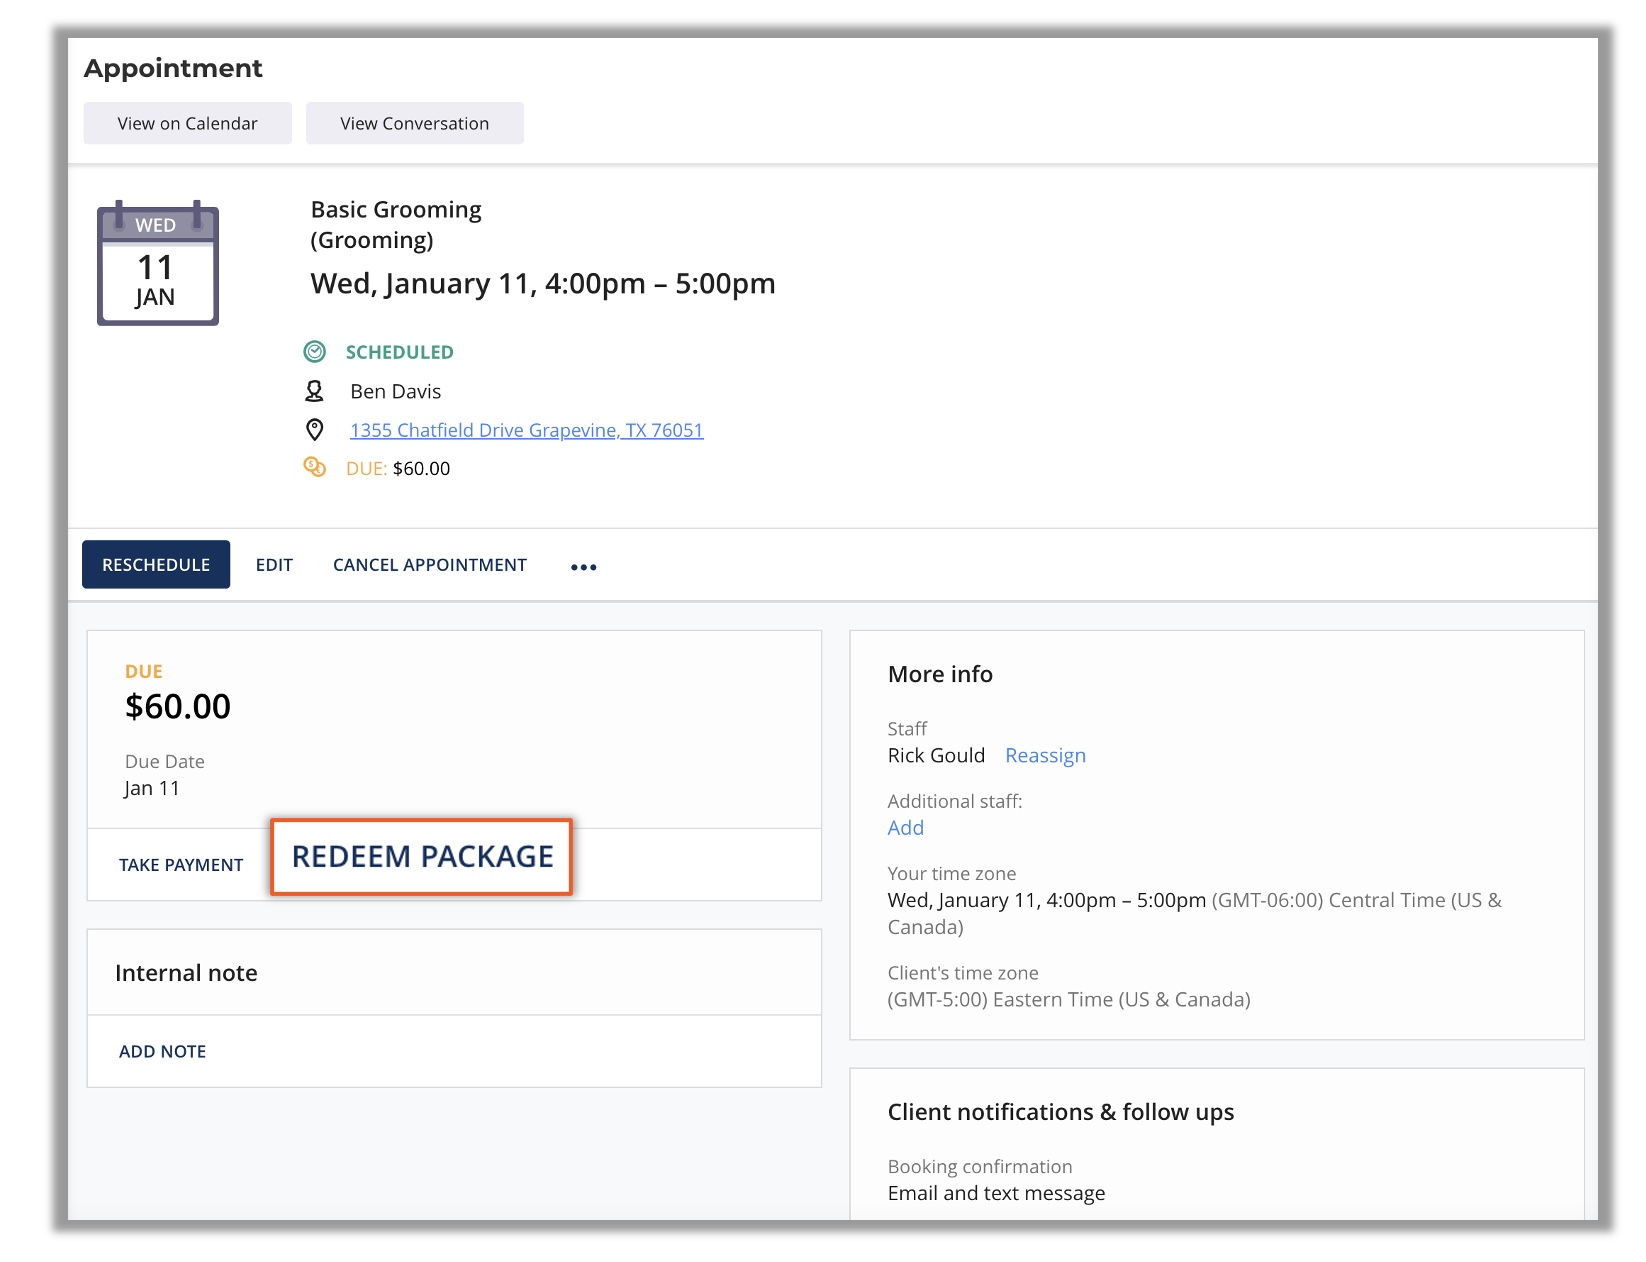Click the SCHEDULED status label
This screenshot has height=1262, width=1646.
click(400, 352)
